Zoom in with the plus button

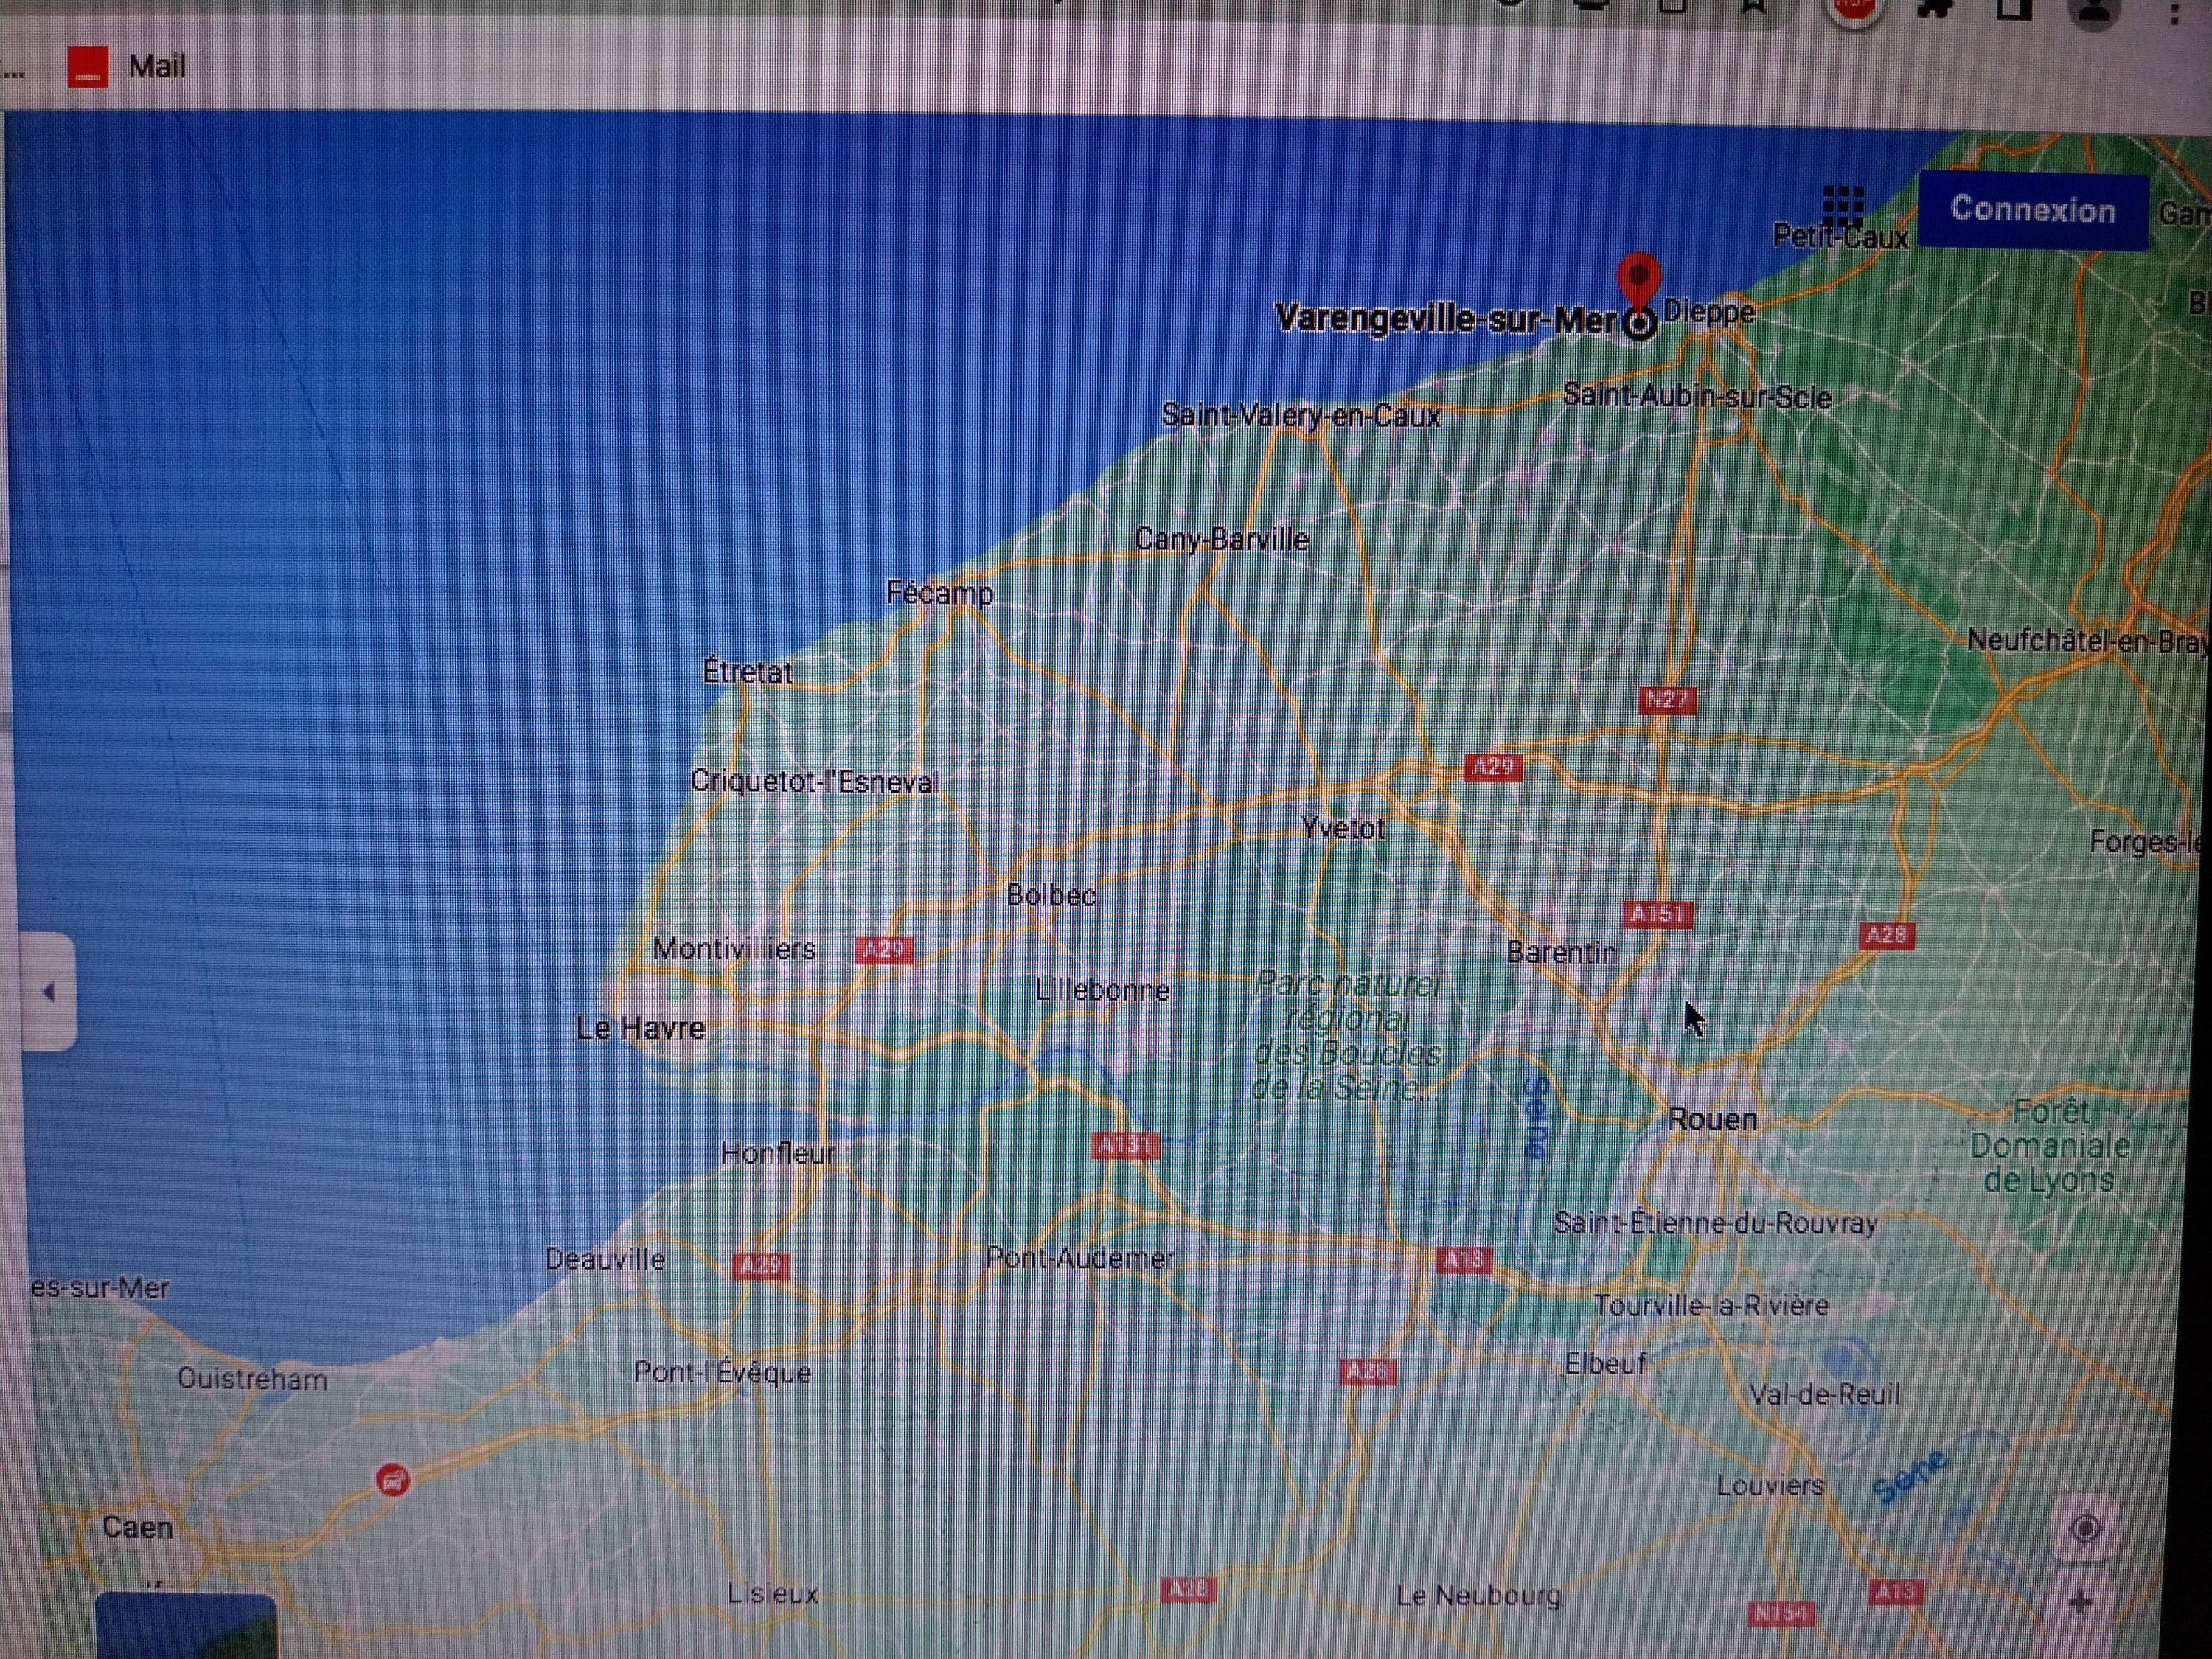(x=2081, y=1603)
